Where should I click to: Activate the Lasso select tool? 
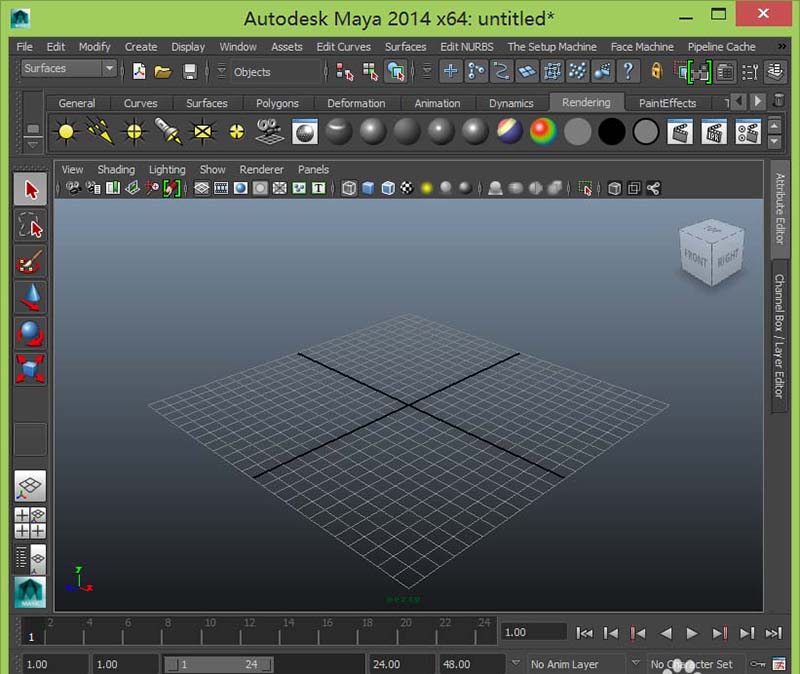[31, 226]
